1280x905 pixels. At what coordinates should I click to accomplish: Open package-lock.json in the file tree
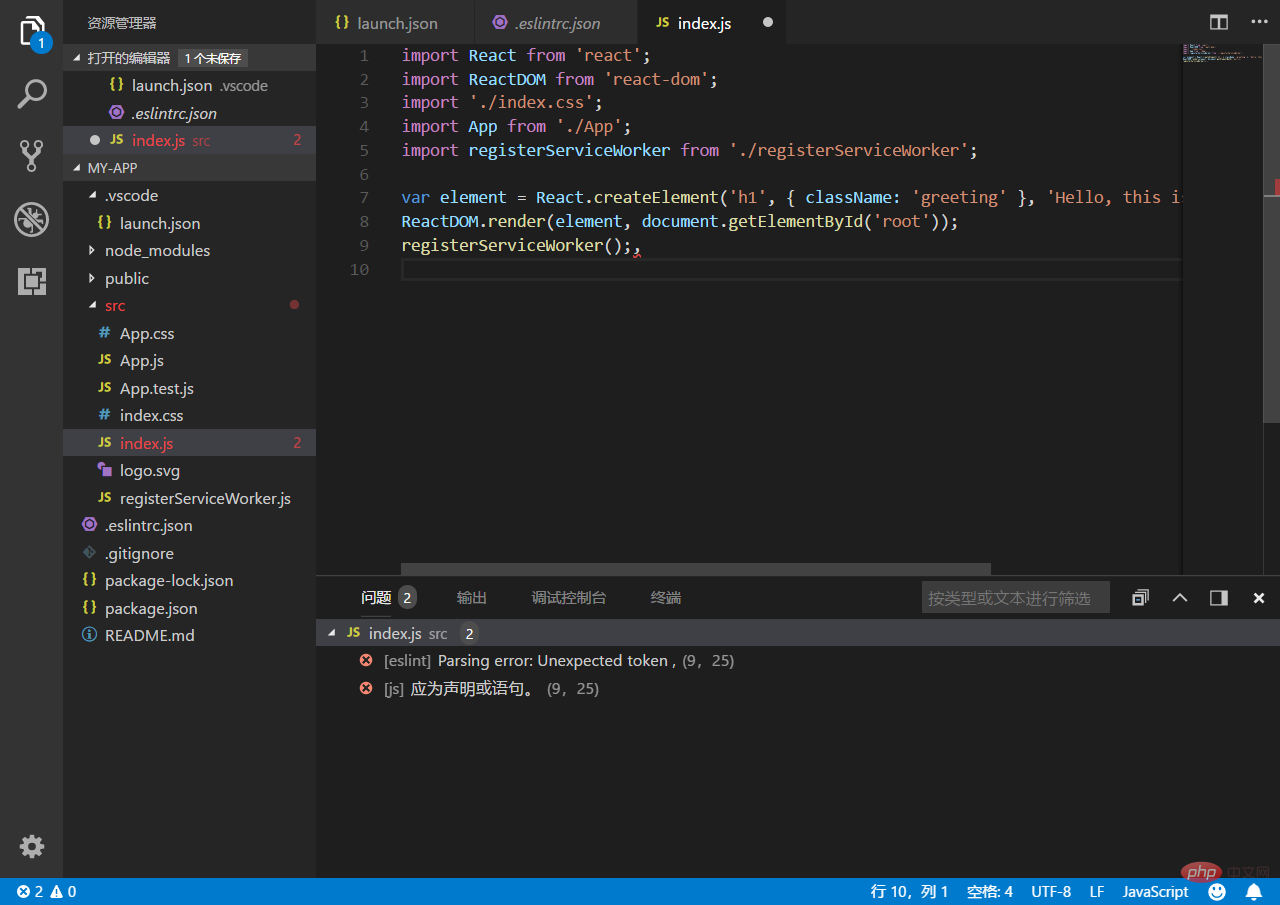(189, 581)
